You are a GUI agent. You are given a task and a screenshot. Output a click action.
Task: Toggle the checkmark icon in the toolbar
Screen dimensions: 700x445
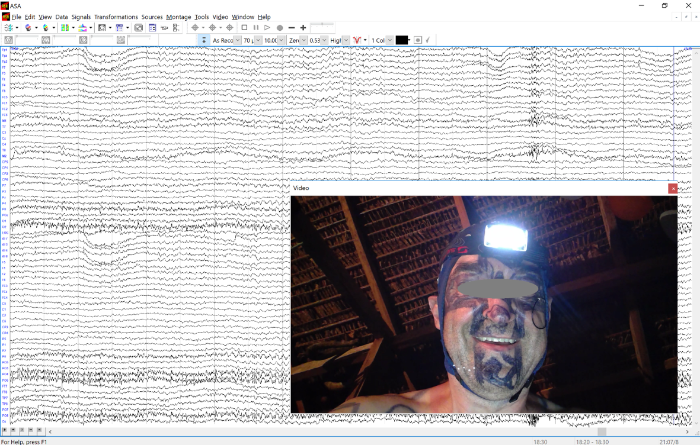tap(428, 40)
